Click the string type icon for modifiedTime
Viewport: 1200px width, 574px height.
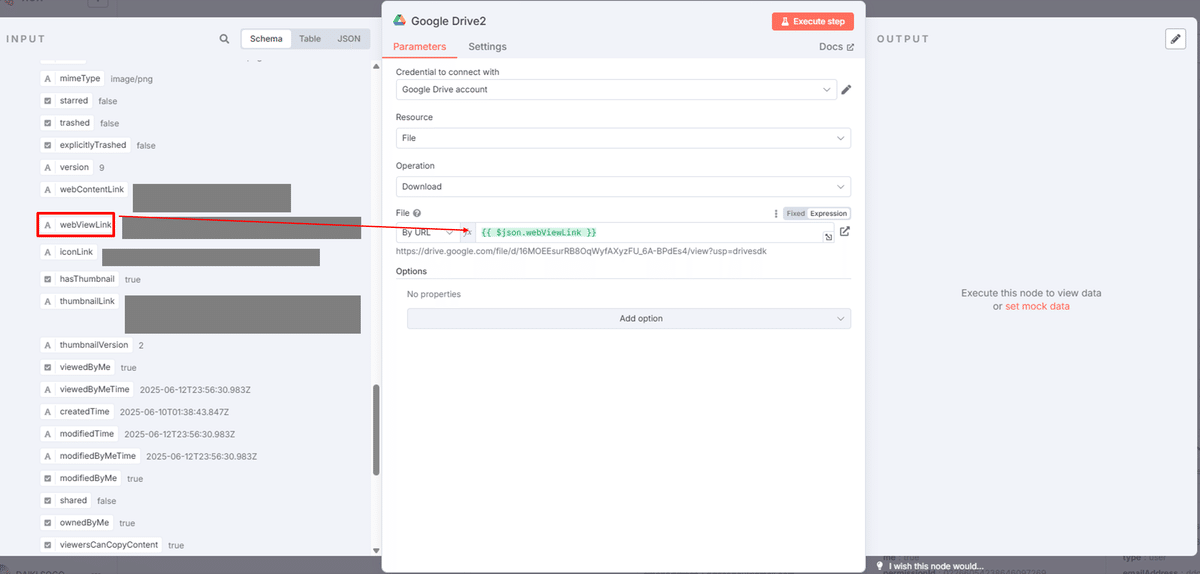(x=47, y=434)
